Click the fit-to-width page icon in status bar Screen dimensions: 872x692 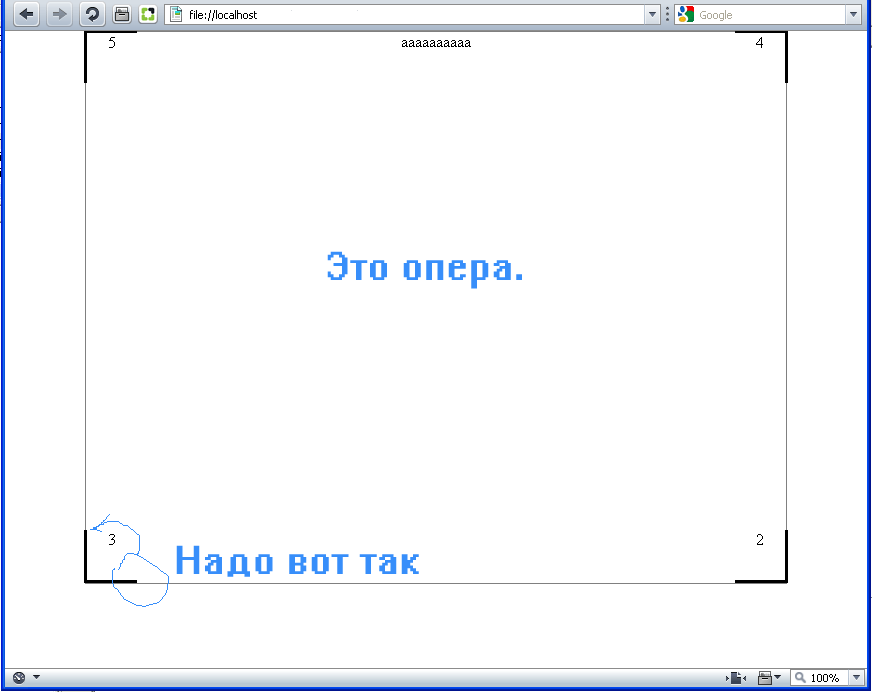point(736,678)
